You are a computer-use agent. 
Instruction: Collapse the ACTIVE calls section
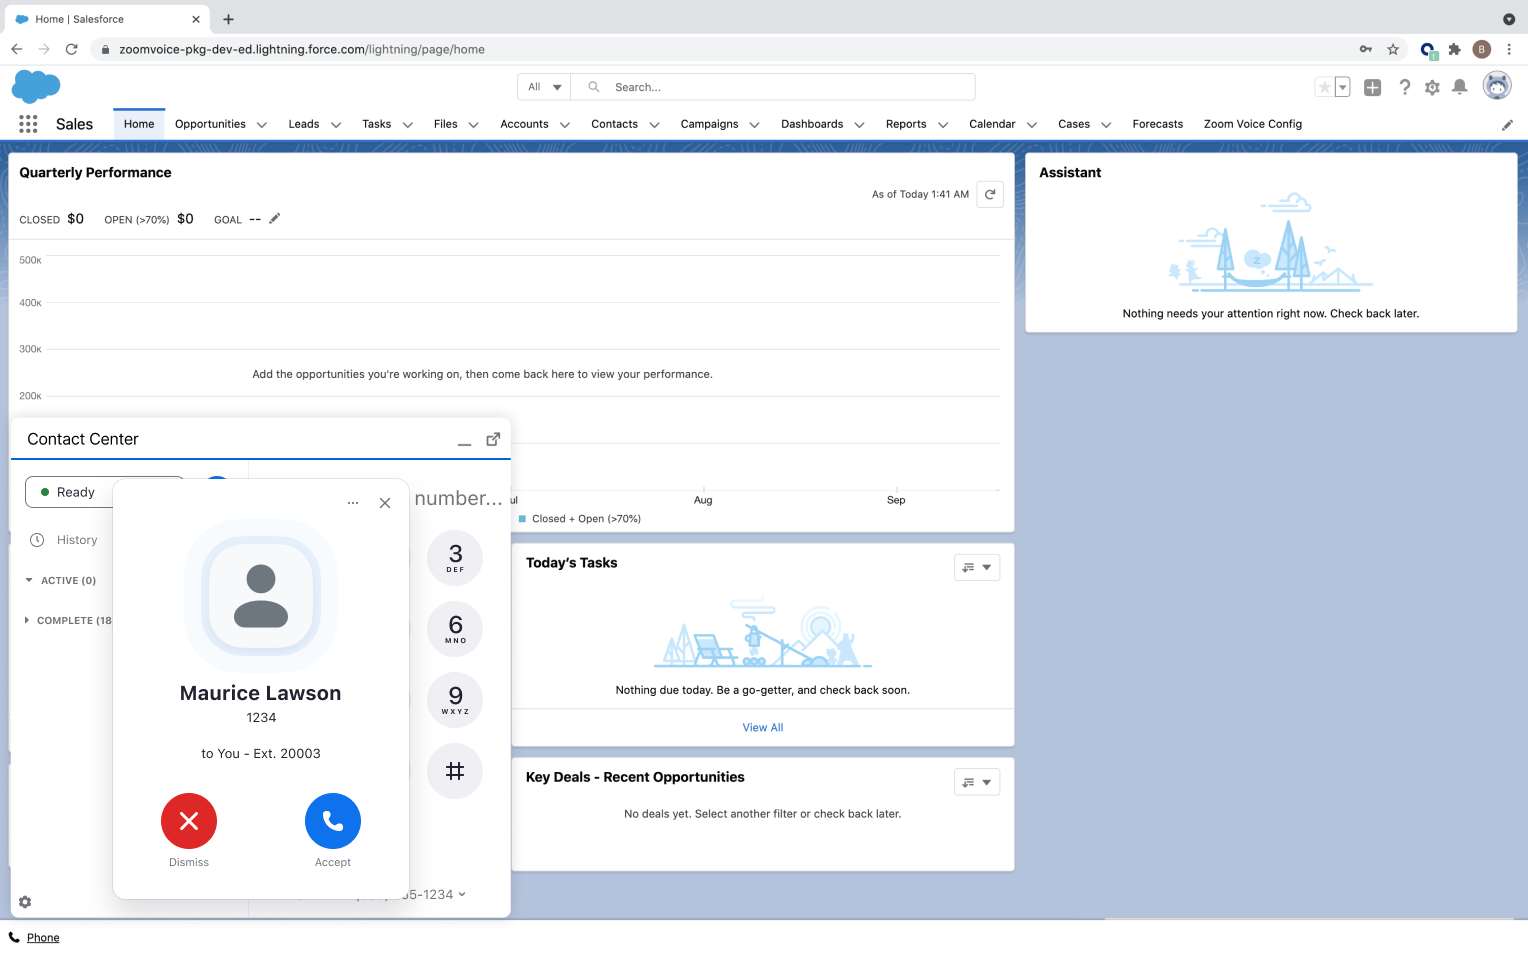[29, 581]
